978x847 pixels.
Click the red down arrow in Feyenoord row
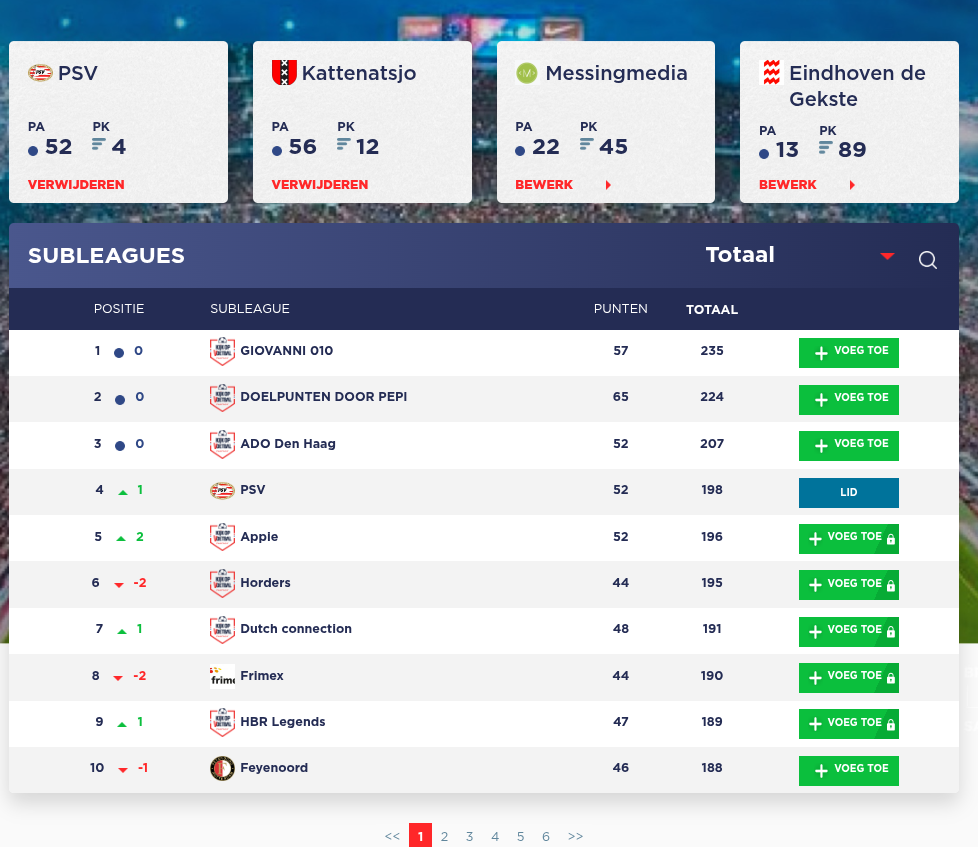[x=123, y=770]
